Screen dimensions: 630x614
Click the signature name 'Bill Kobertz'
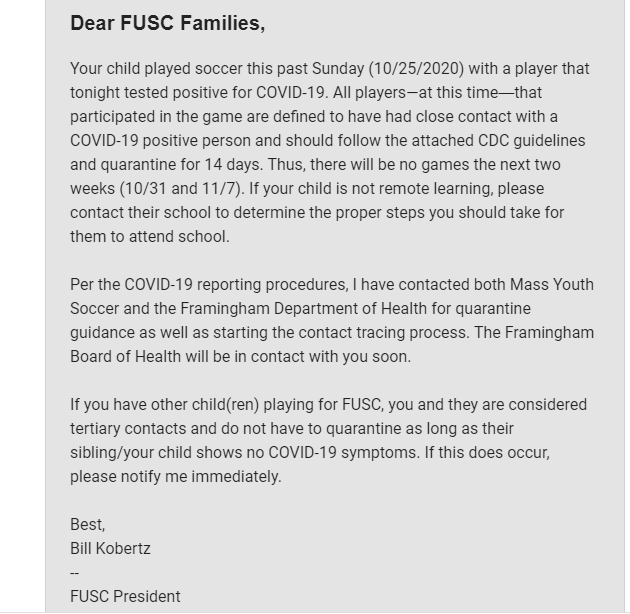coord(110,549)
